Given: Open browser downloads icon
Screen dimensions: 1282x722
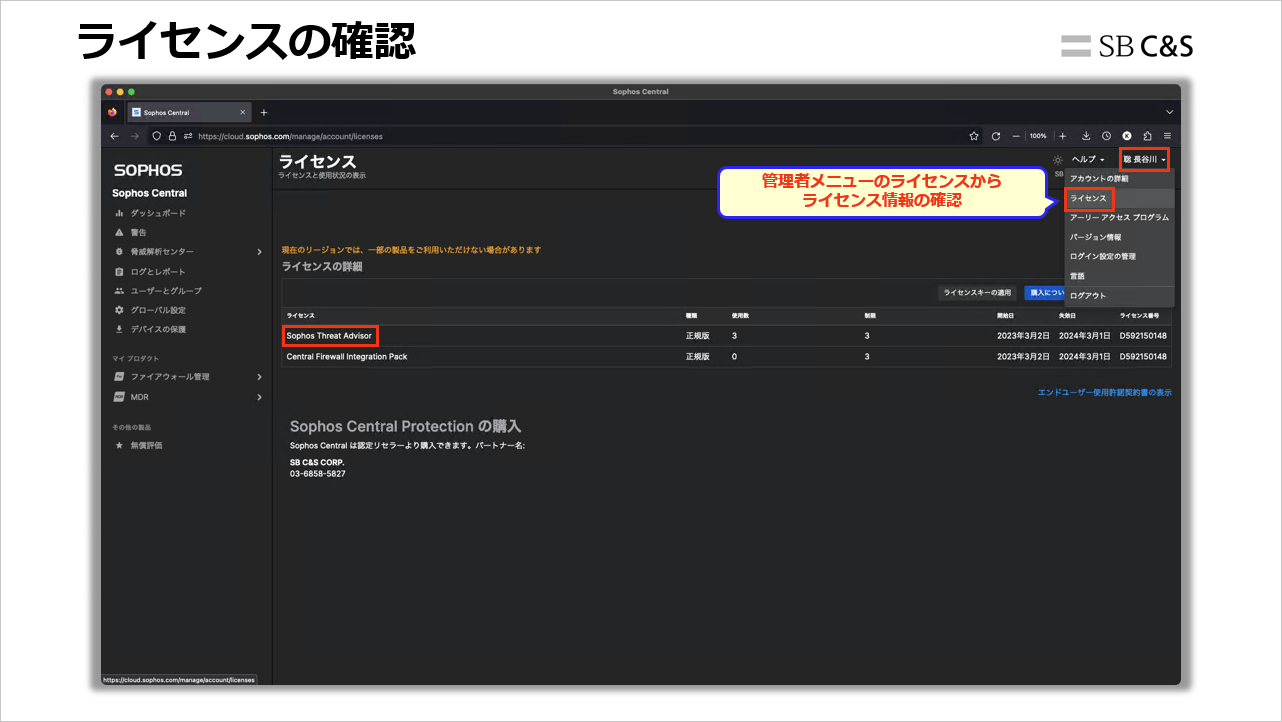Looking at the screenshot, I should [1086, 136].
